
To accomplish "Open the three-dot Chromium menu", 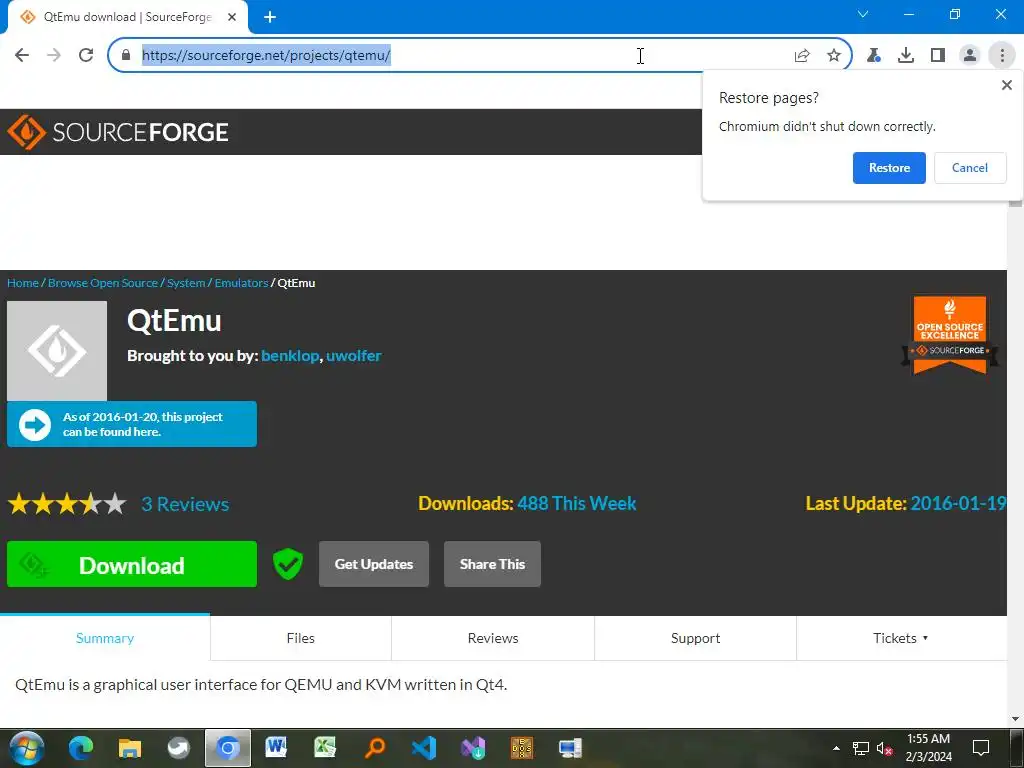I will [x=1002, y=56].
